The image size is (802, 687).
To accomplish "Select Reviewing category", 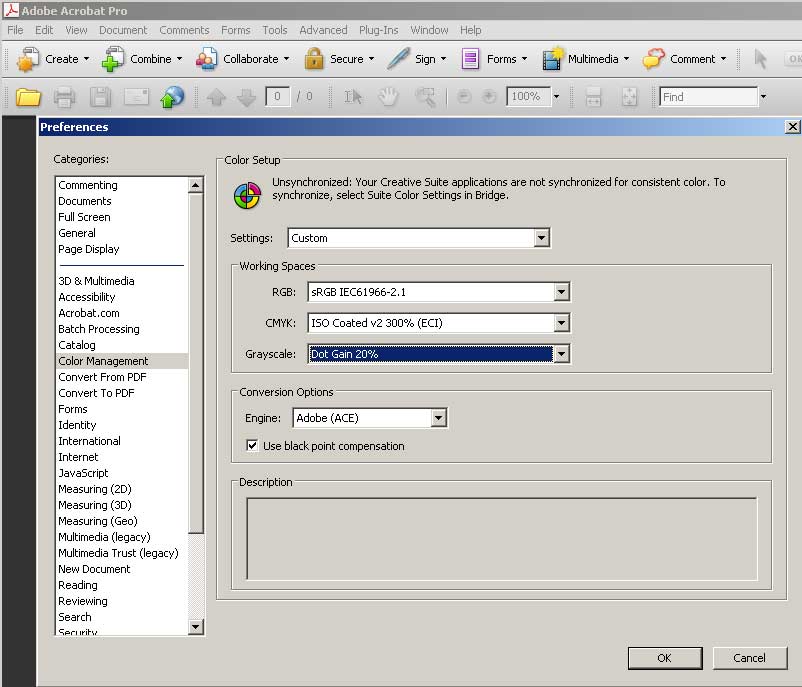I will (122, 601).
